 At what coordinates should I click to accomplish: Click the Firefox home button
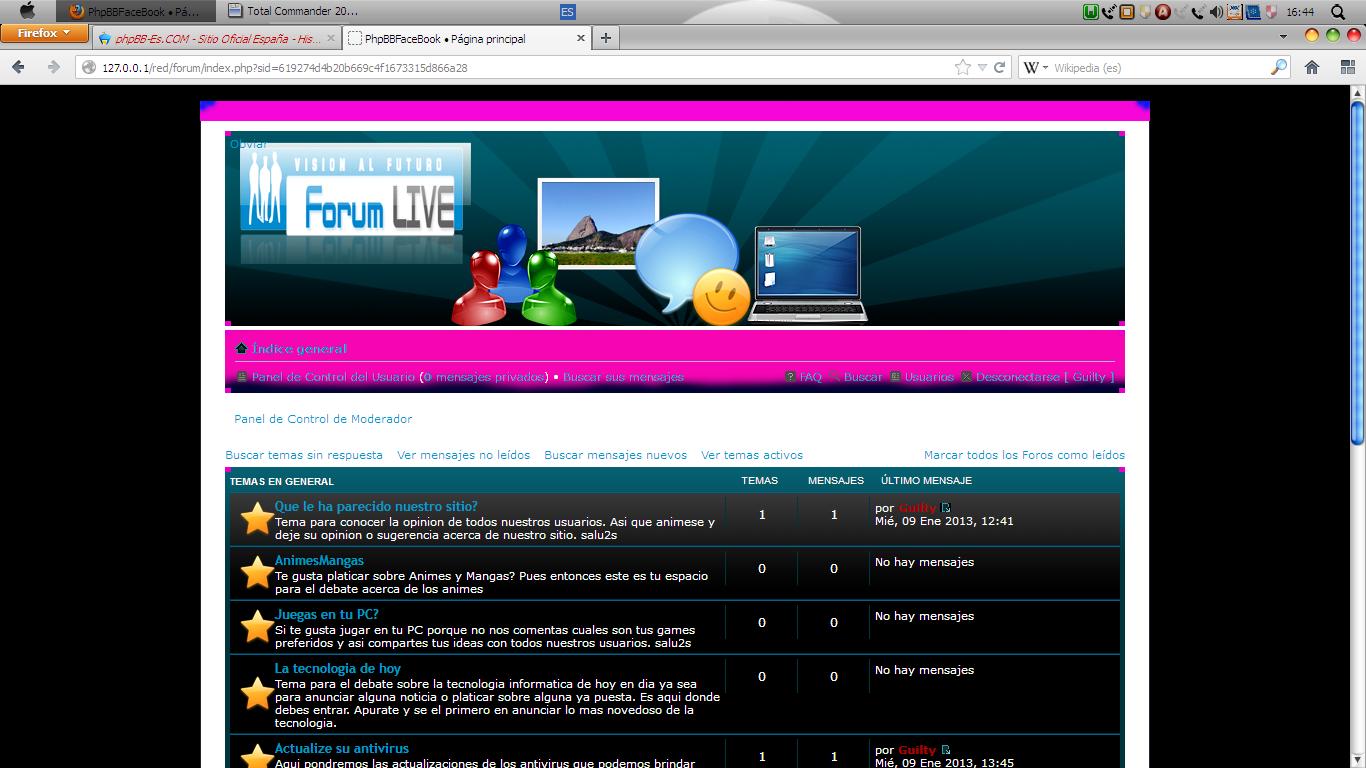tap(1312, 67)
